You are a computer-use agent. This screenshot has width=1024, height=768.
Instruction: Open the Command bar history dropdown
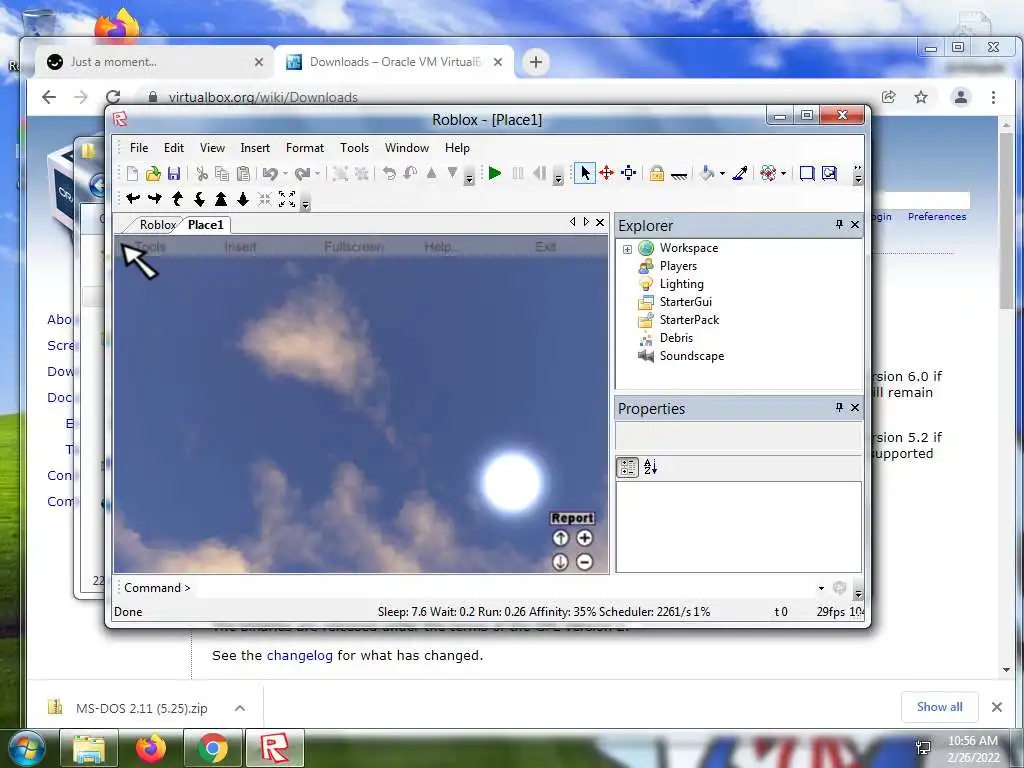821,588
